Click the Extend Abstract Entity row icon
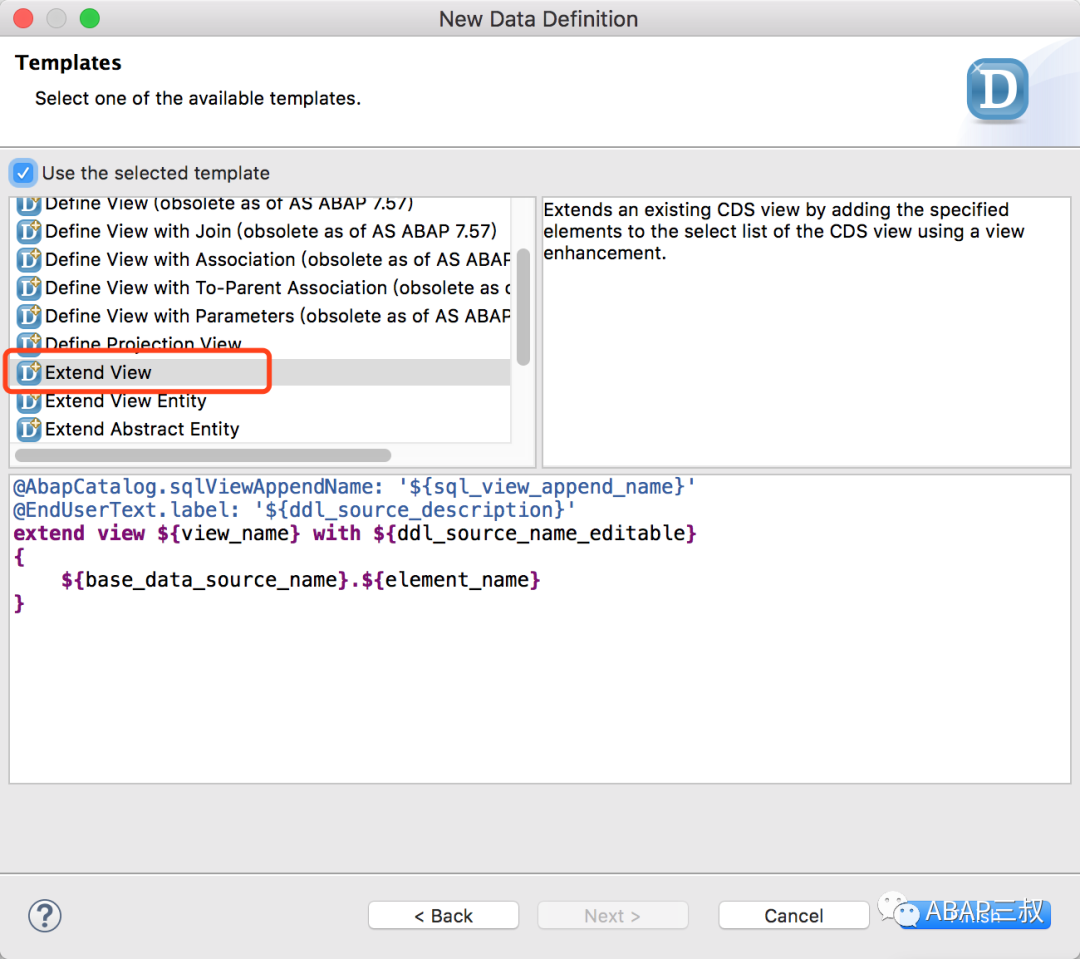 pyautogui.click(x=29, y=429)
